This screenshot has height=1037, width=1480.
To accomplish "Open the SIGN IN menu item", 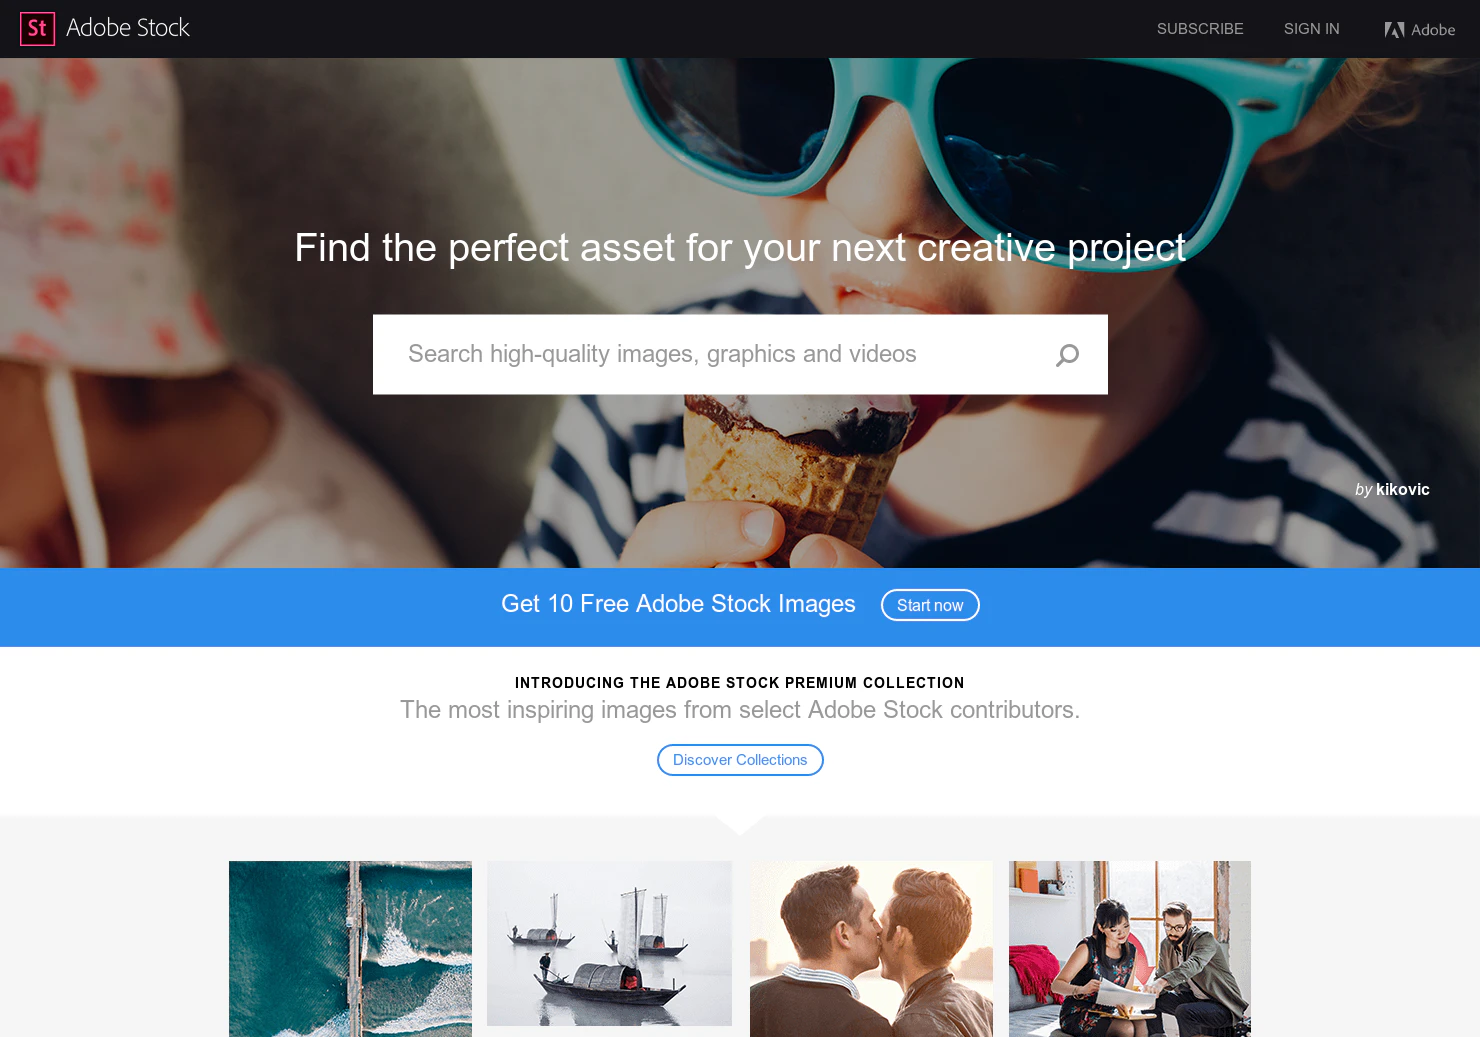I will pos(1311,29).
